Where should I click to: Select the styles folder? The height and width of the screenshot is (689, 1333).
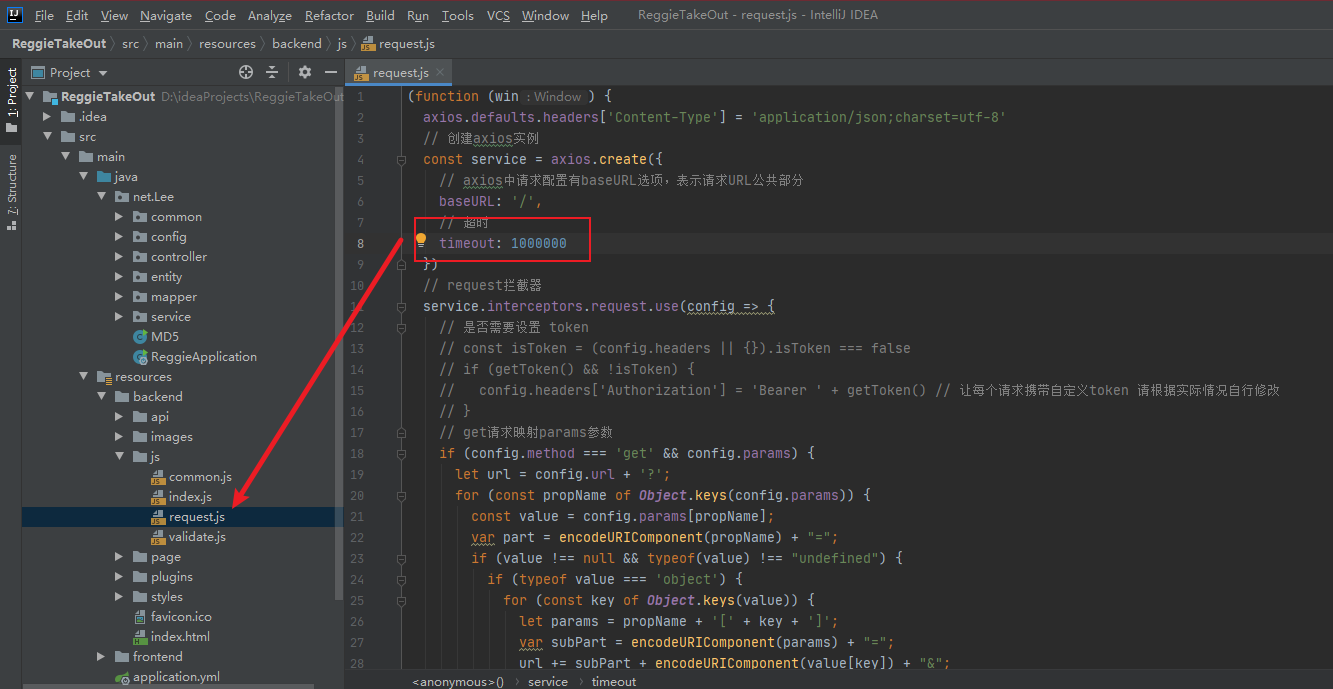coord(166,597)
